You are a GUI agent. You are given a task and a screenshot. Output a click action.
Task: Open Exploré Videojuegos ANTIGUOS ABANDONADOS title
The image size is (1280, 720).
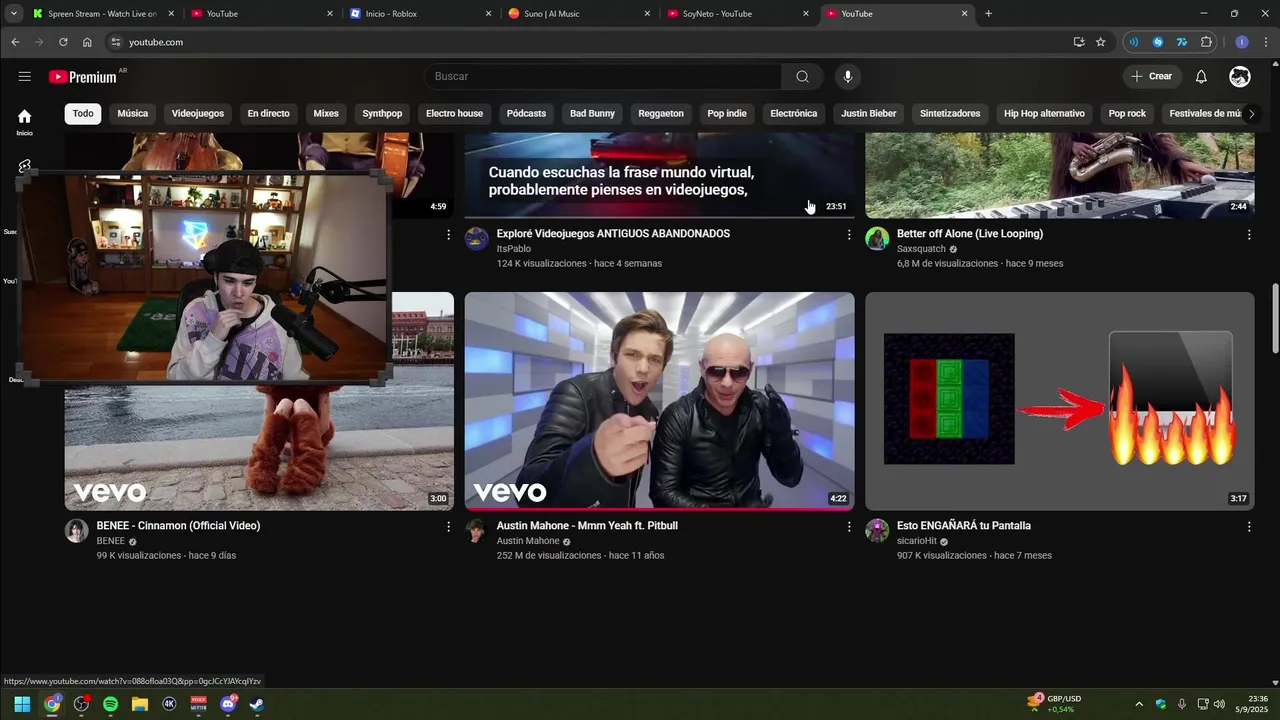click(x=613, y=234)
